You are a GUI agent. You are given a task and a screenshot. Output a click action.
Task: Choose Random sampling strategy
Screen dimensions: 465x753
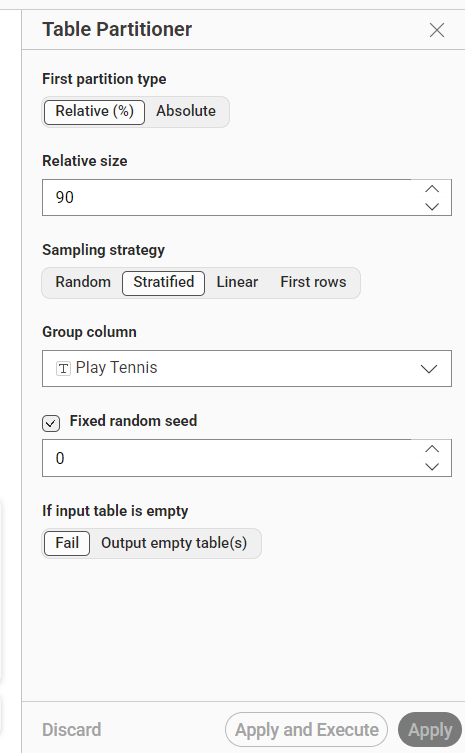coord(83,282)
